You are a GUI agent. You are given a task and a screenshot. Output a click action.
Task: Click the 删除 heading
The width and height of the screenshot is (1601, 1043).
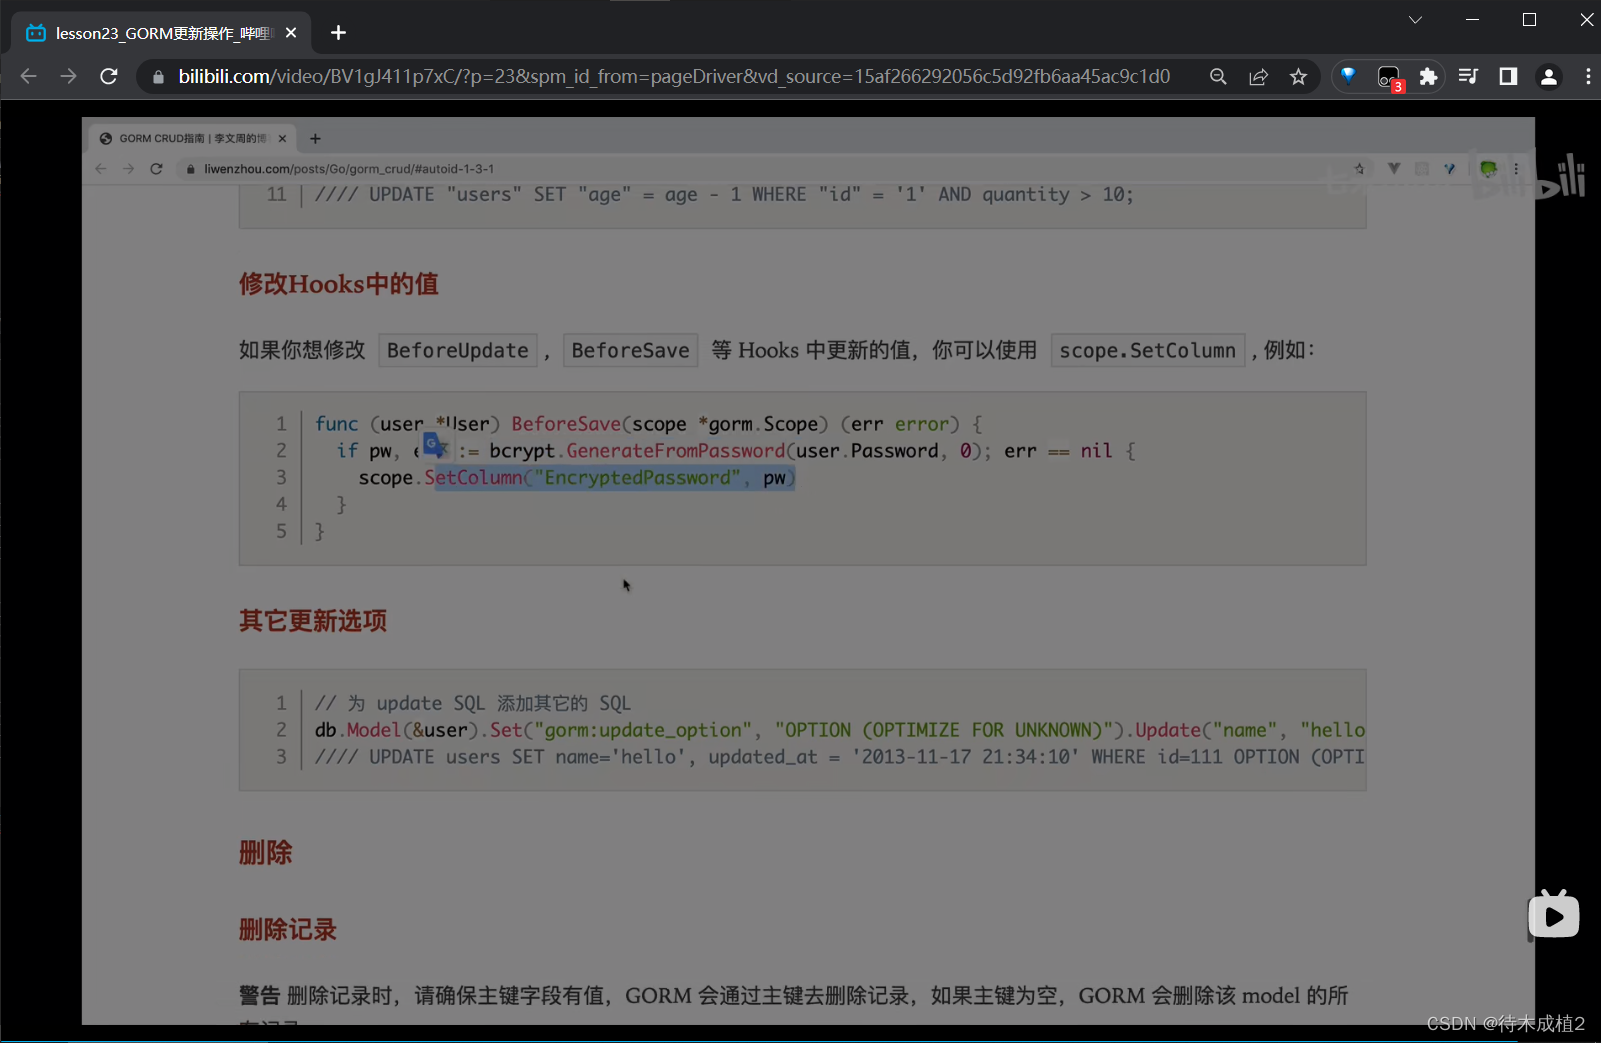pos(265,853)
